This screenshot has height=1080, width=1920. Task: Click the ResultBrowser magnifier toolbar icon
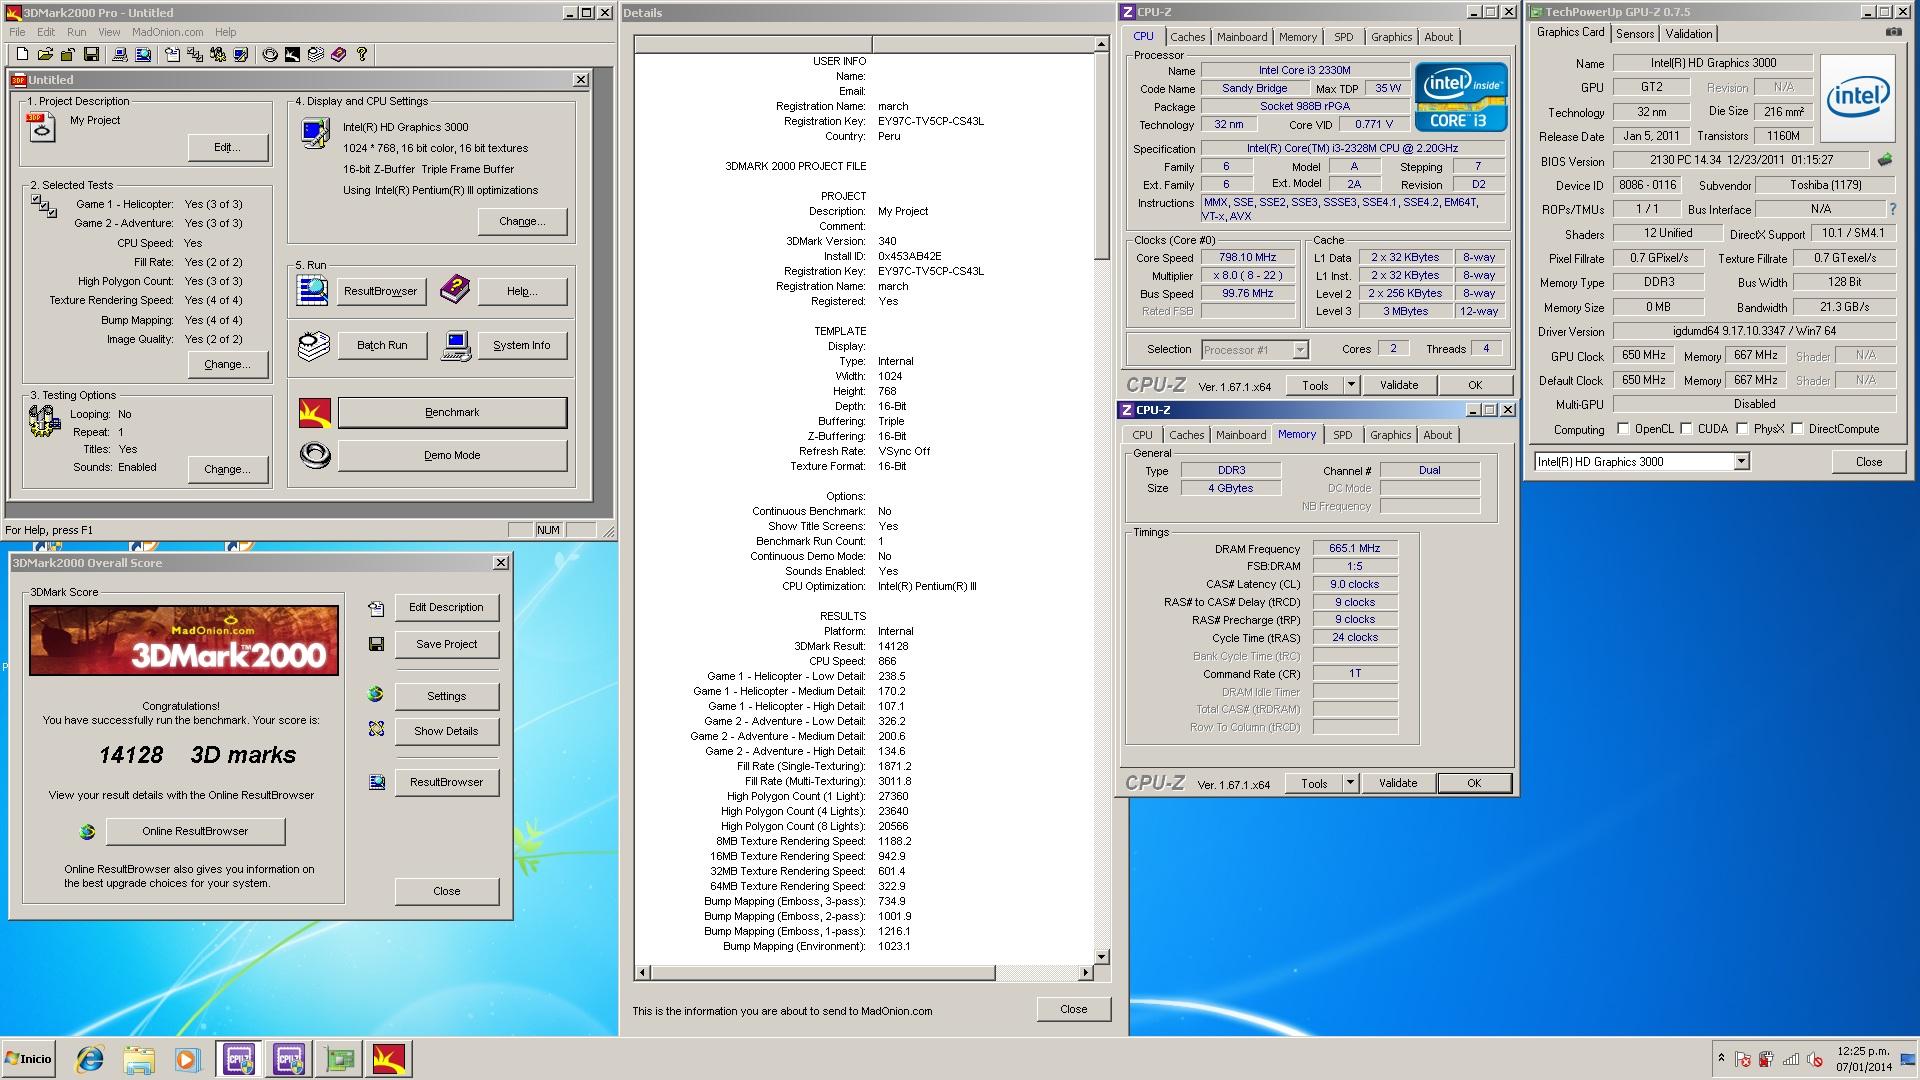pyautogui.click(x=143, y=54)
